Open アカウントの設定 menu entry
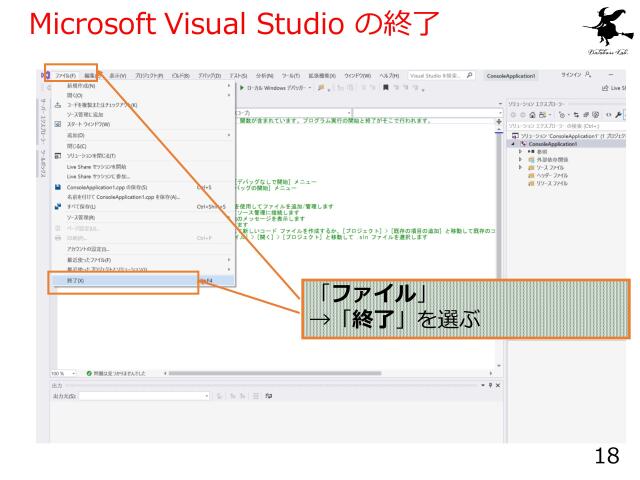The width and height of the screenshot is (640, 480). point(142,249)
